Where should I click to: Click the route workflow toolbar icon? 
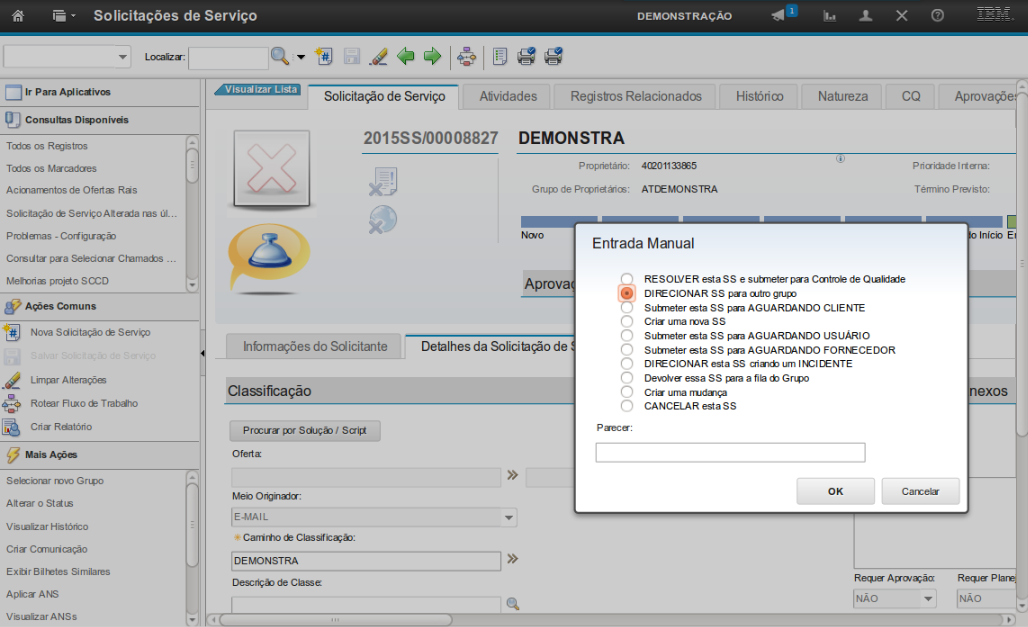tap(466, 57)
